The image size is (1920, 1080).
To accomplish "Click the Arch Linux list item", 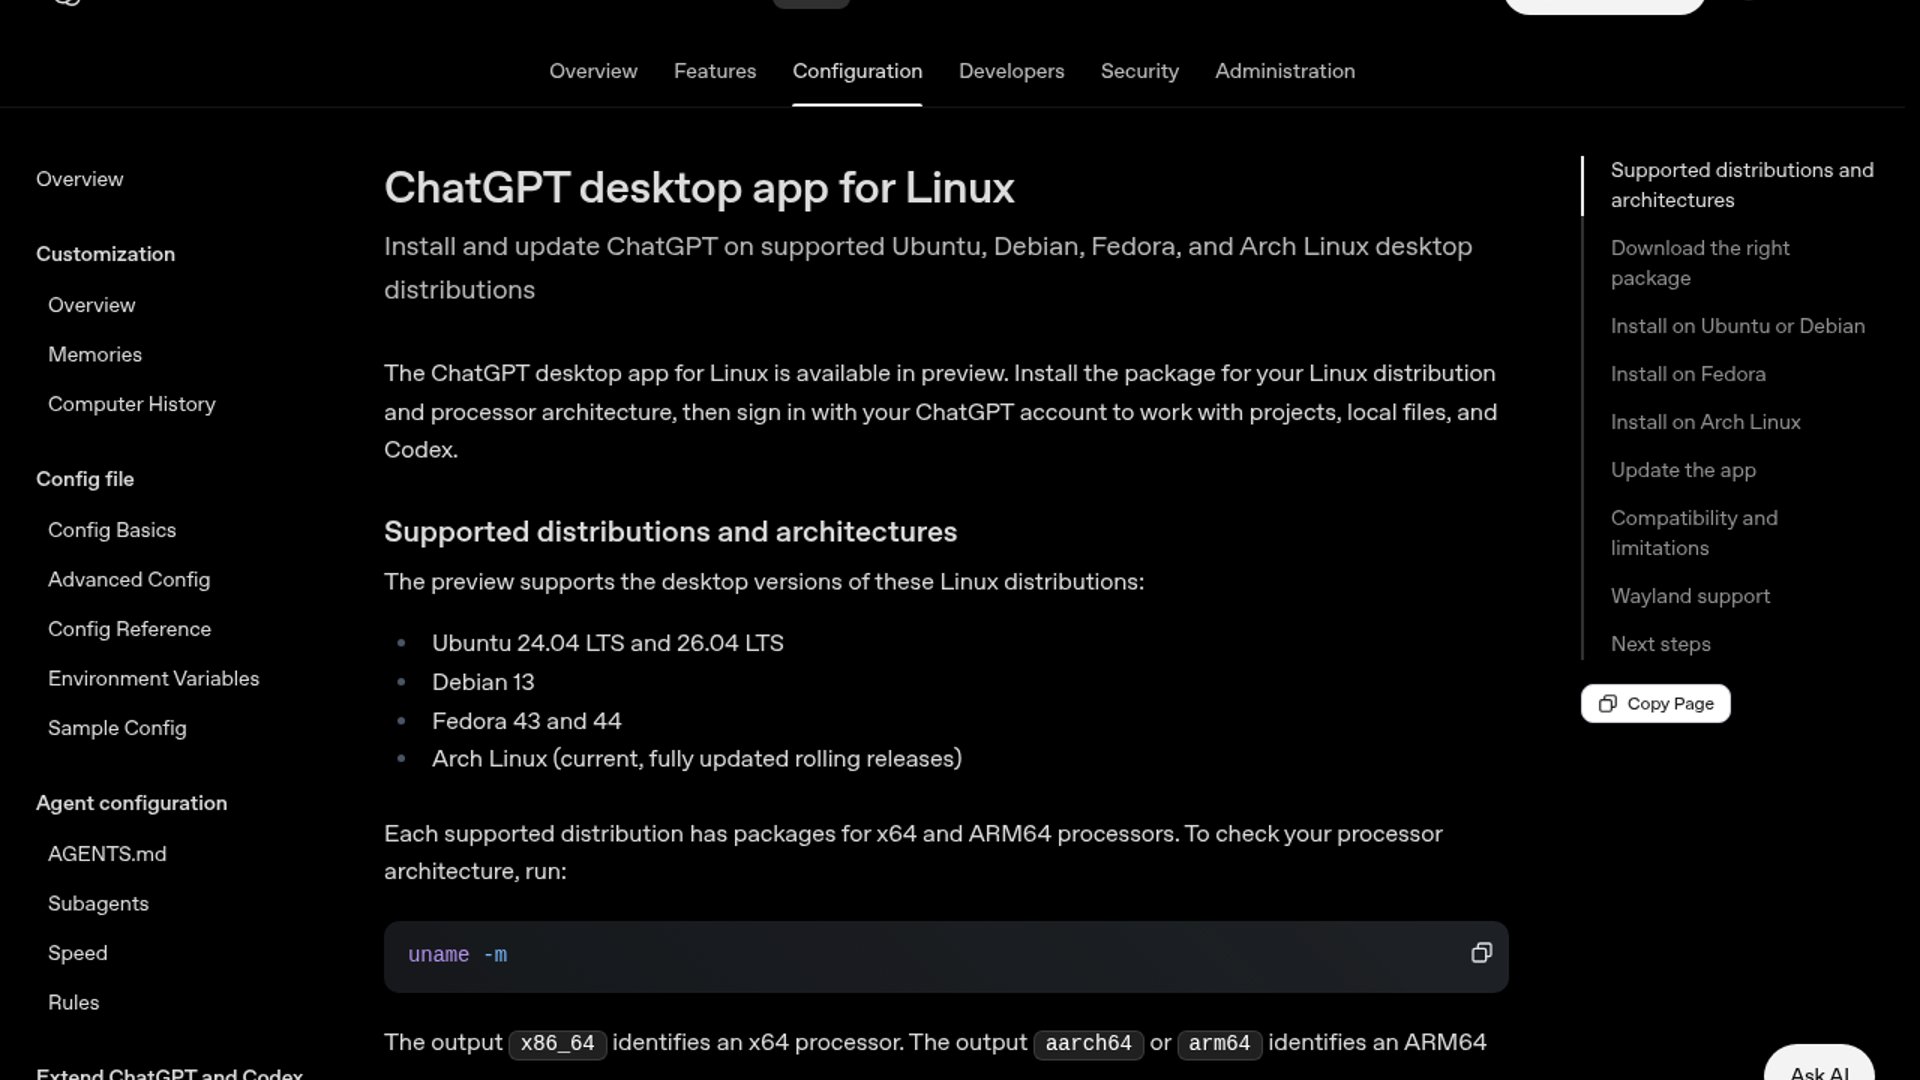I will (x=696, y=759).
